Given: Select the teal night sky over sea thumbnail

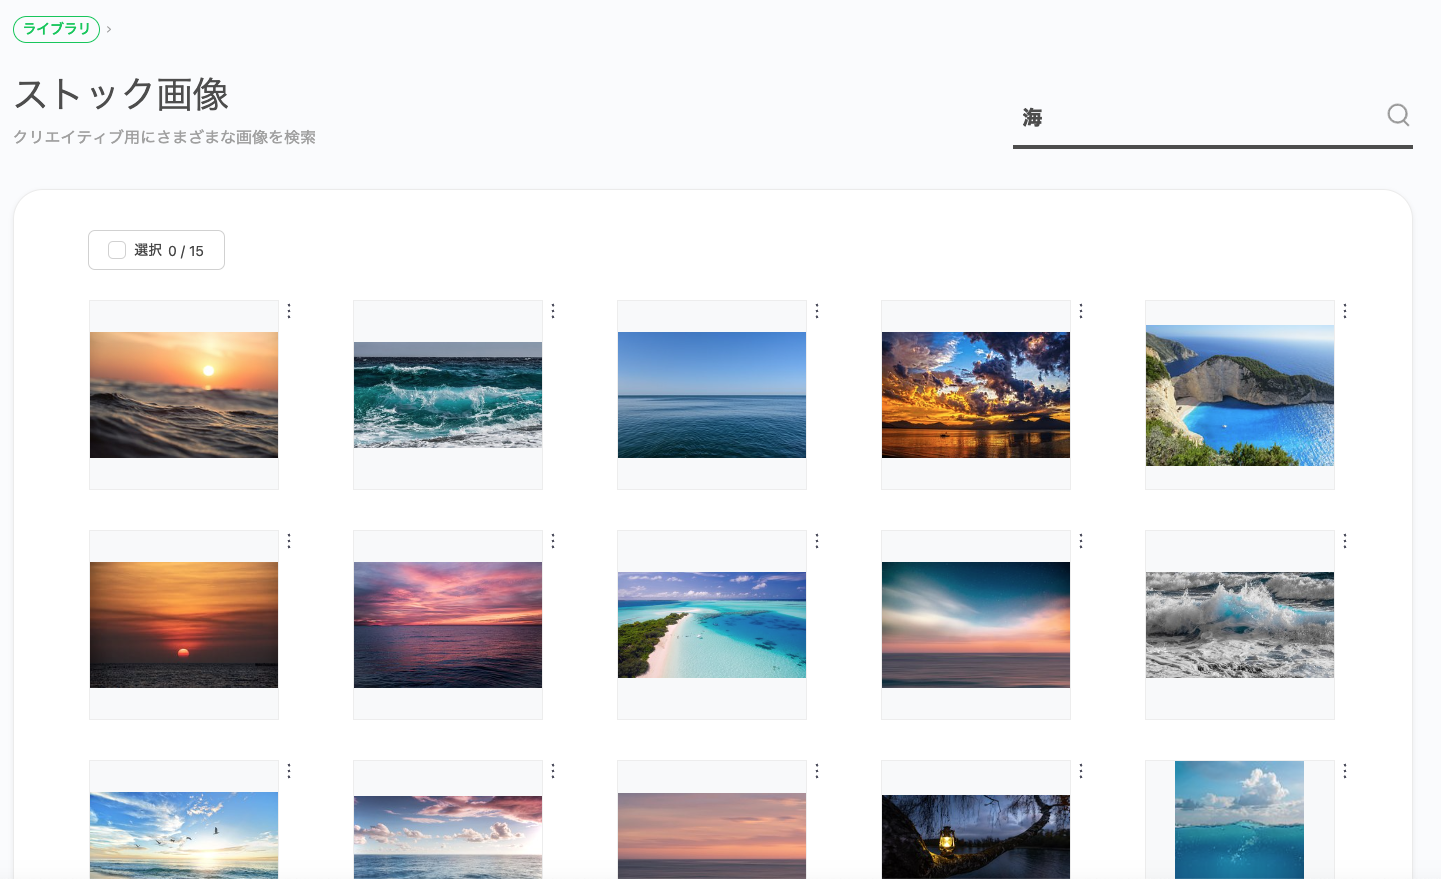Looking at the screenshot, I should coord(976,625).
